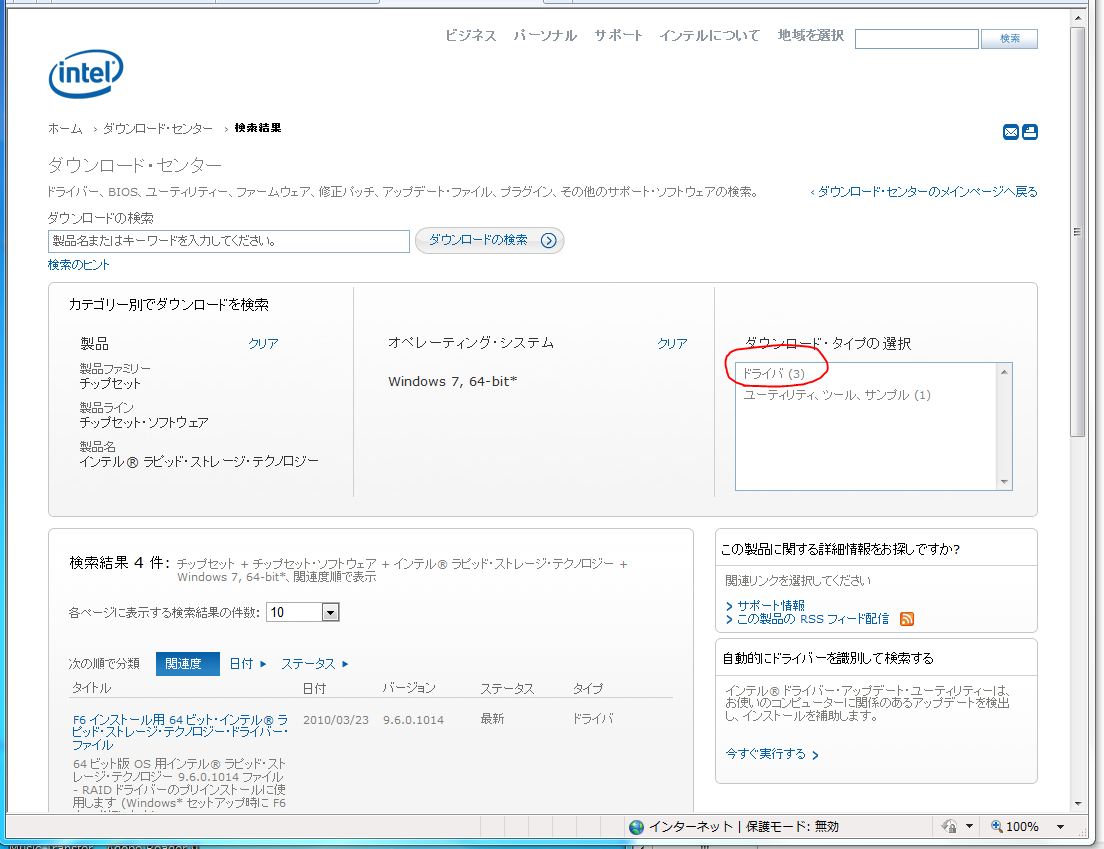This screenshot has width=1104, height=849.
Task: Click the ダウンロードの検索 button
Action: coord(489,241)
